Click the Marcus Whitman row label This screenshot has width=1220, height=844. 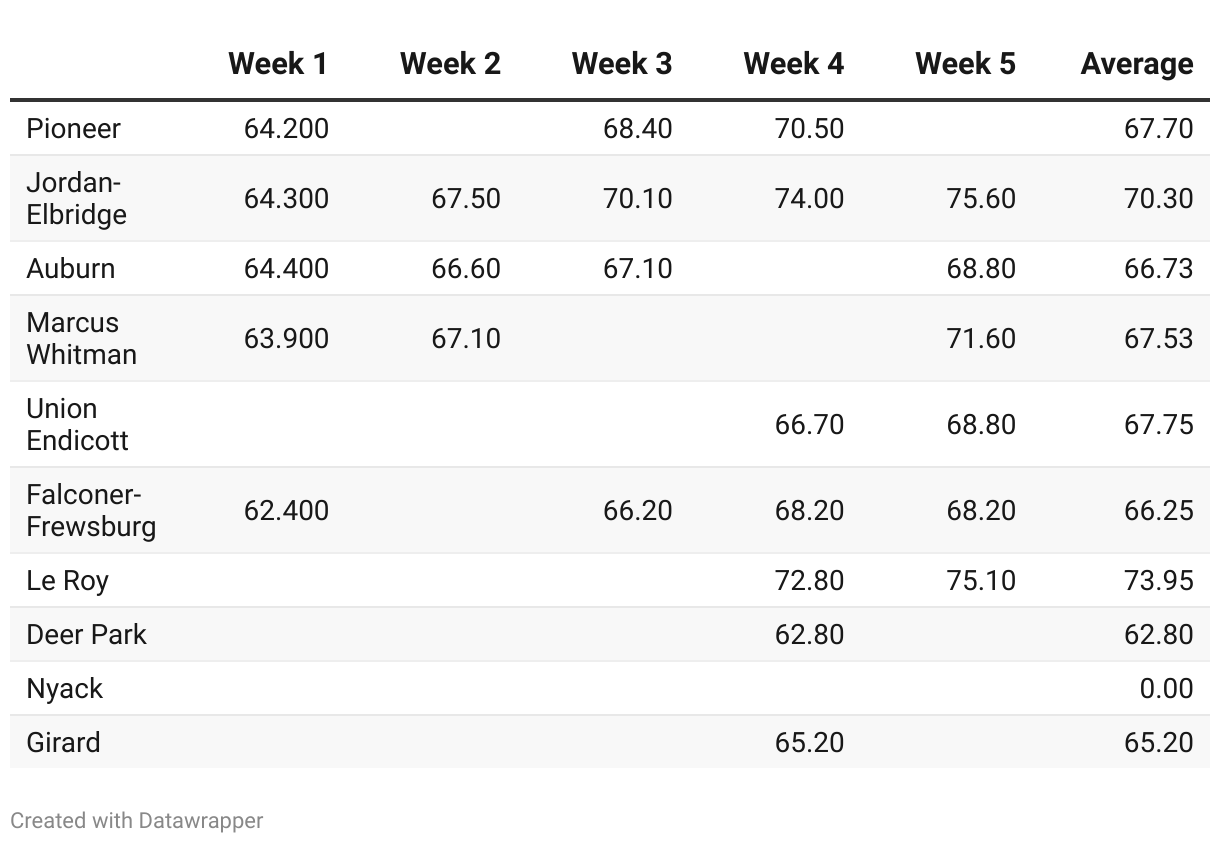pos(81,339)
